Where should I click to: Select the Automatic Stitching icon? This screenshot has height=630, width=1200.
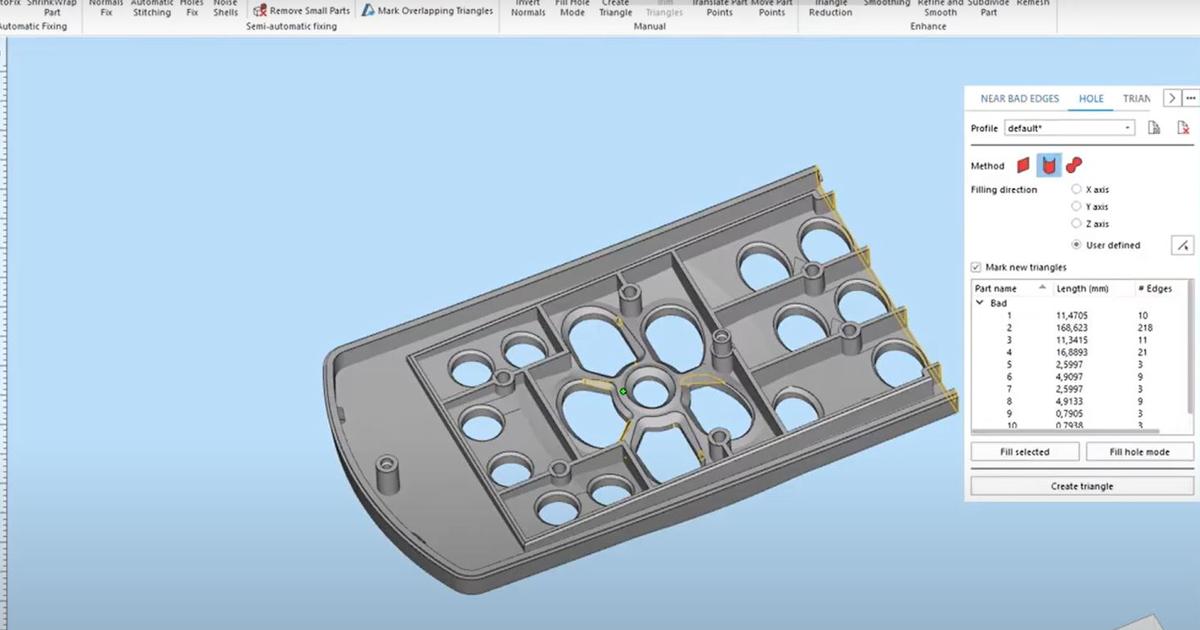[152, 9]
